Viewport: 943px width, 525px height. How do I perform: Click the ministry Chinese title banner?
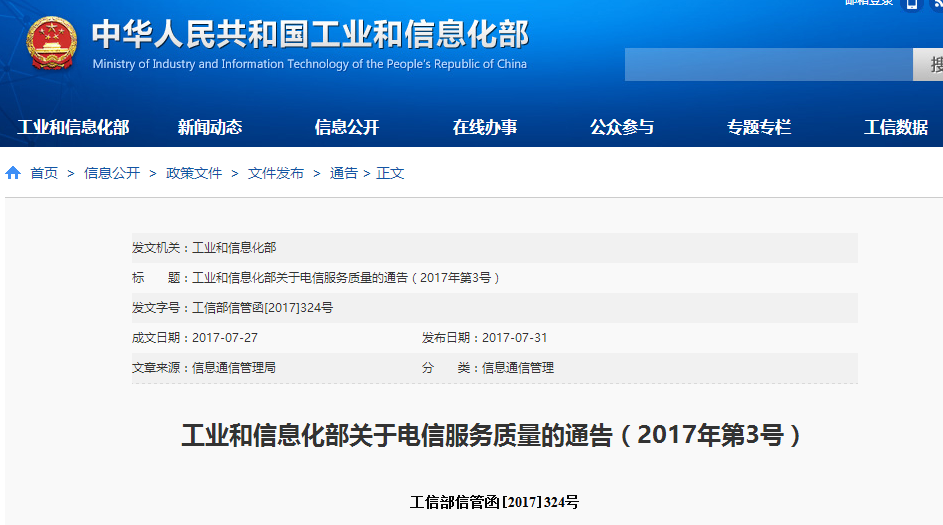[x=310, y=34]
